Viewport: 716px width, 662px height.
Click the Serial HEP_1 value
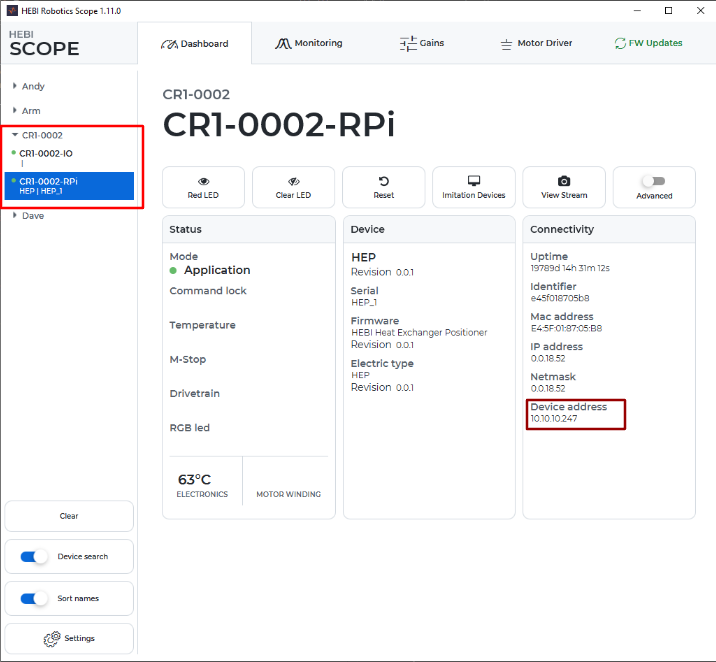click(x=364, y=302)
